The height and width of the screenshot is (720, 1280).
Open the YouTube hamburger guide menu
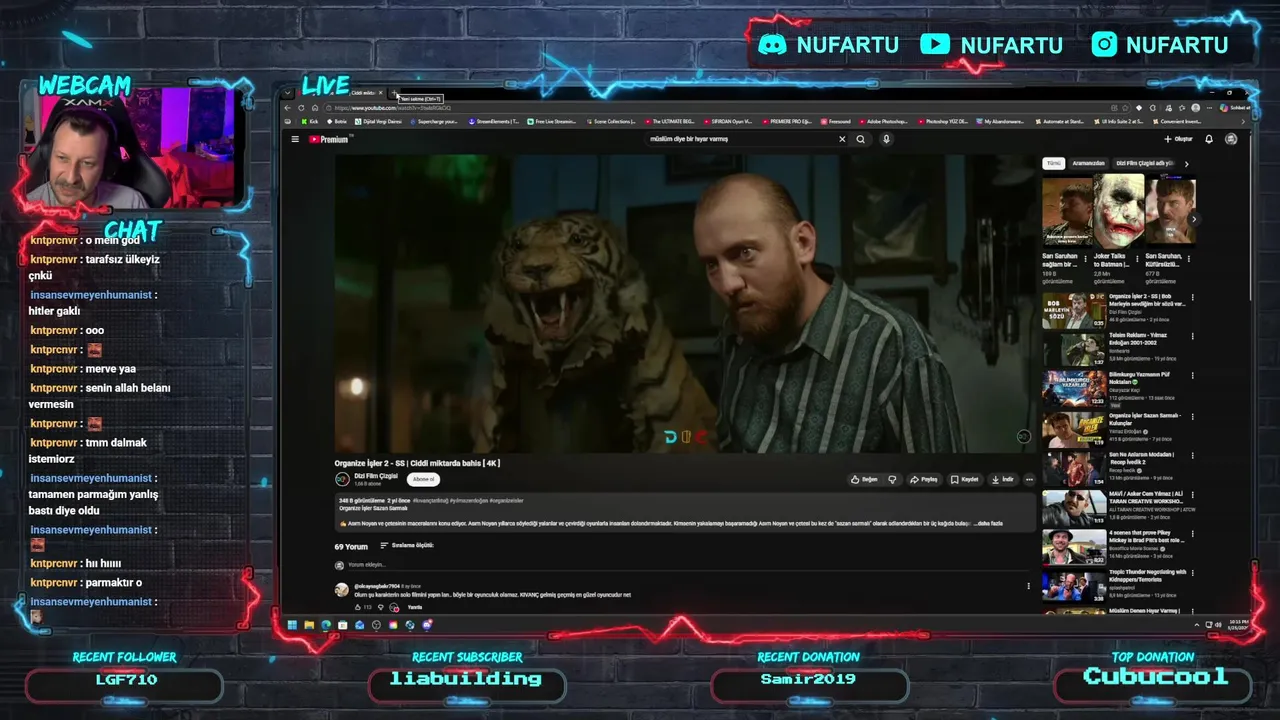click(295, 139)
